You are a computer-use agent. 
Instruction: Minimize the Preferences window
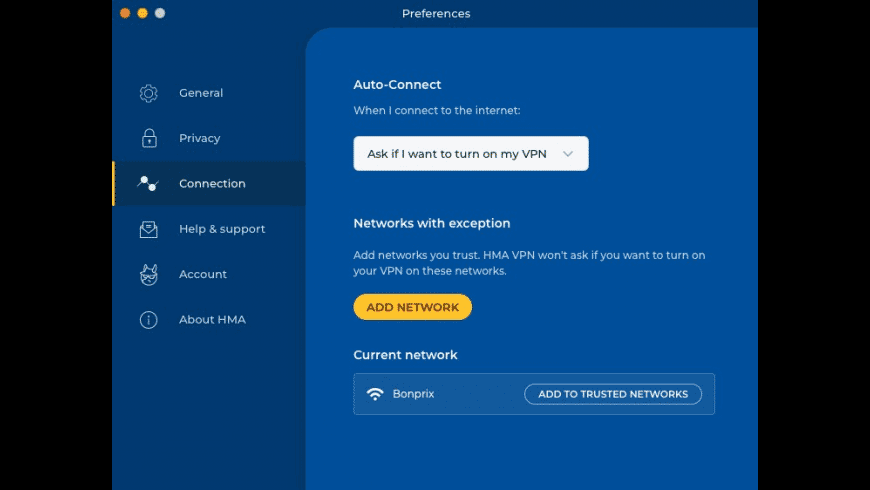click(143, 13)
